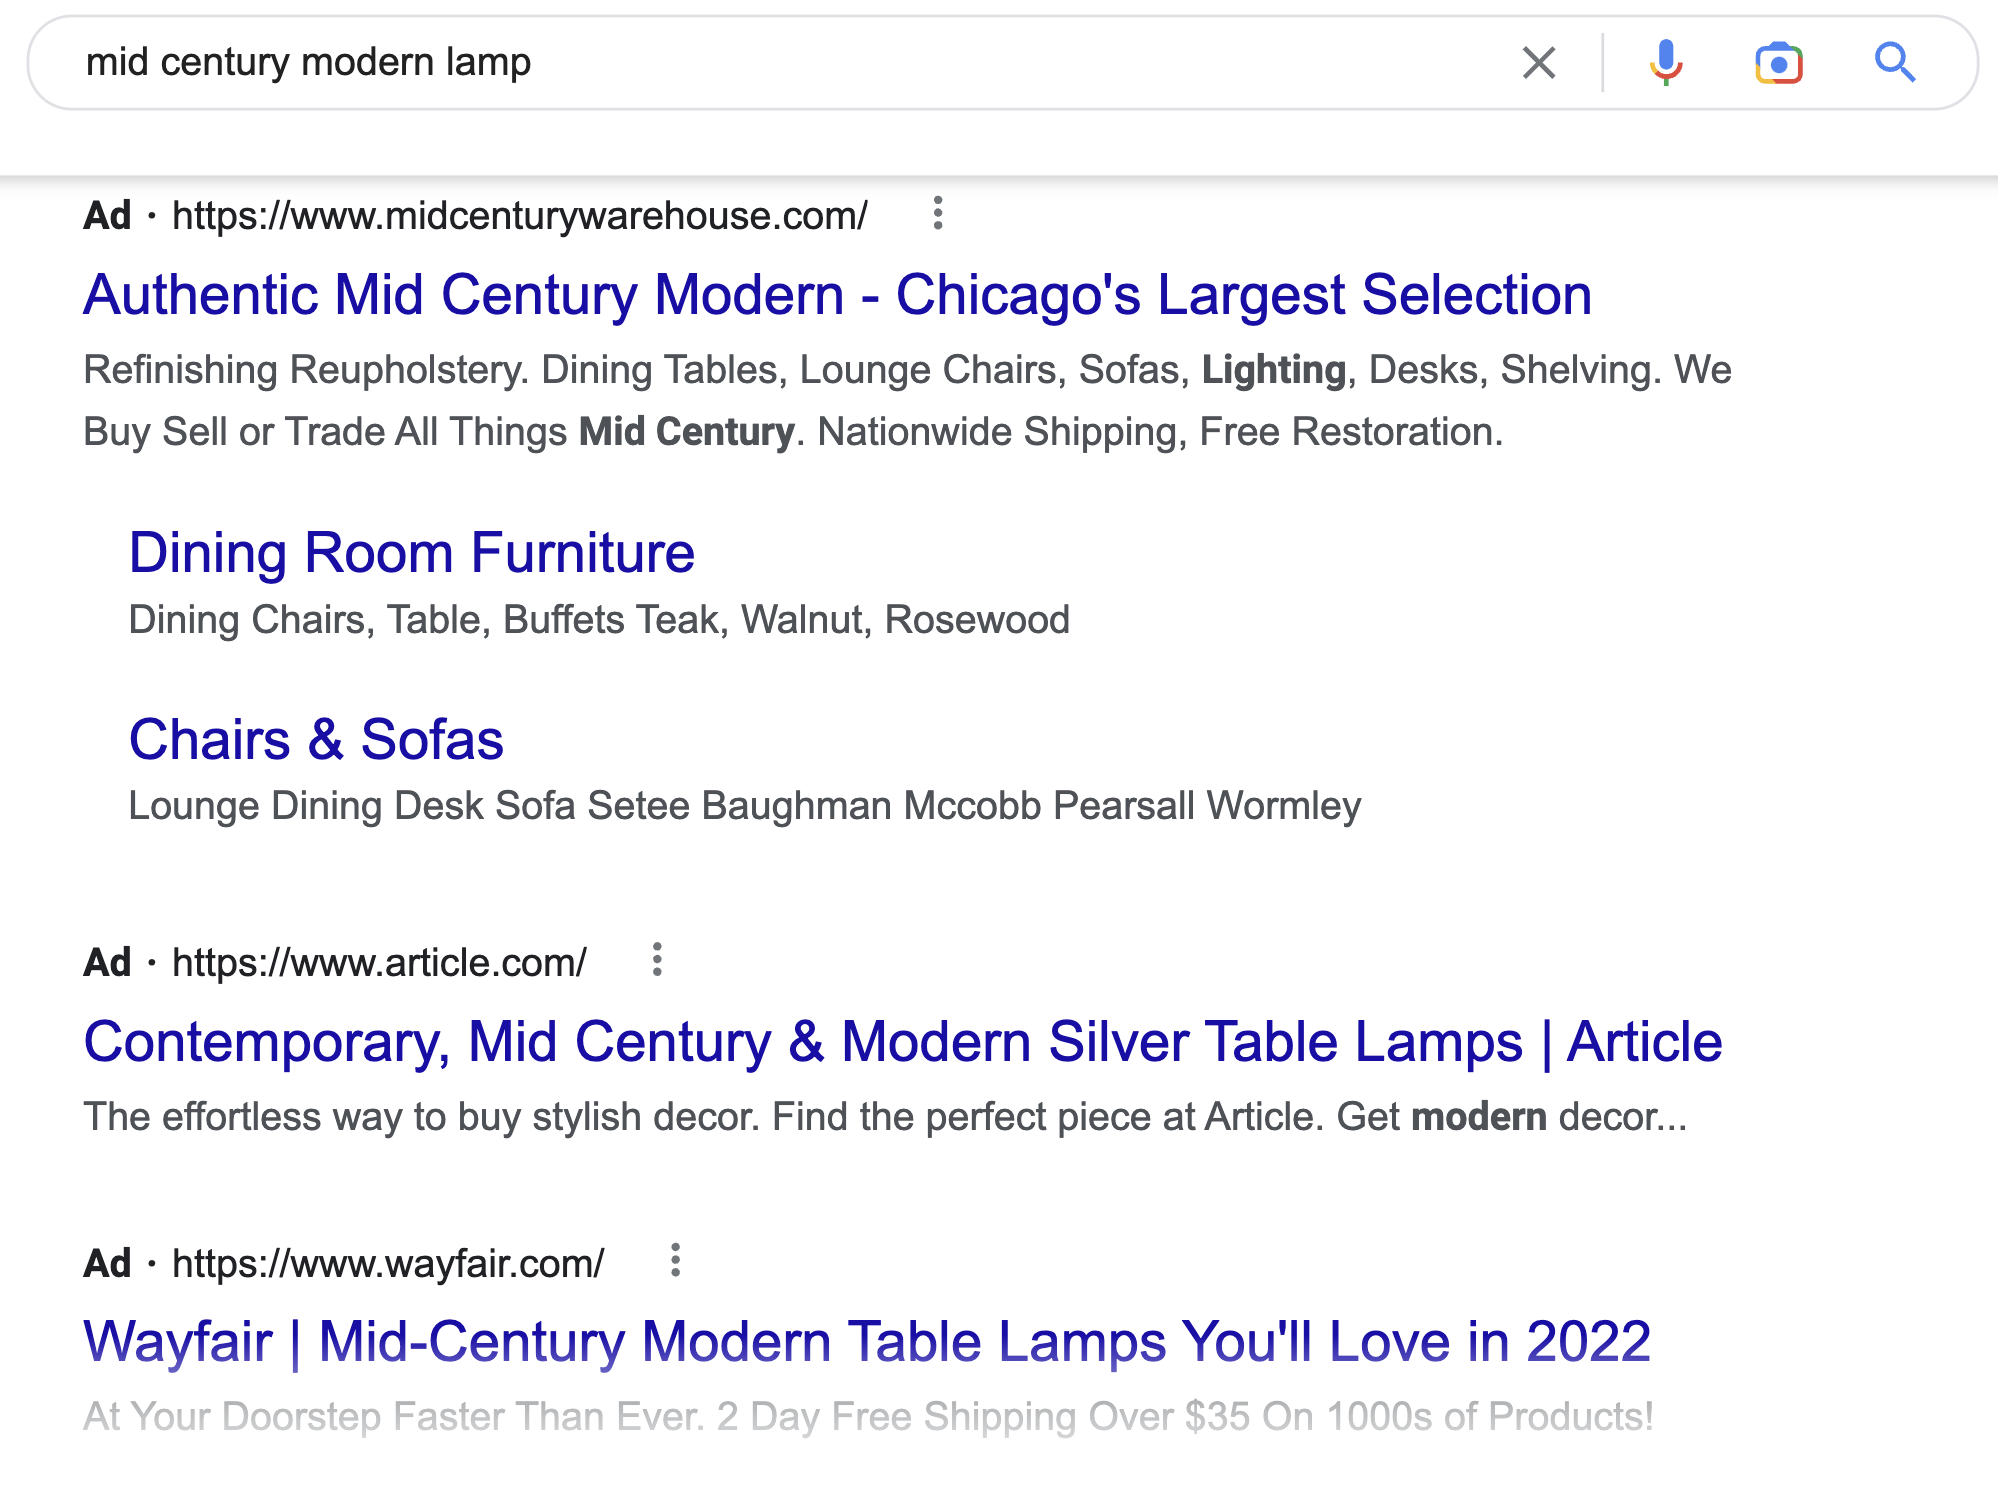Open 'Authentic Mid Century Modern - Chicago's Largest Selection' link
The width and height of the screenshot is (1998, 1512).
(x=837, y=296)
